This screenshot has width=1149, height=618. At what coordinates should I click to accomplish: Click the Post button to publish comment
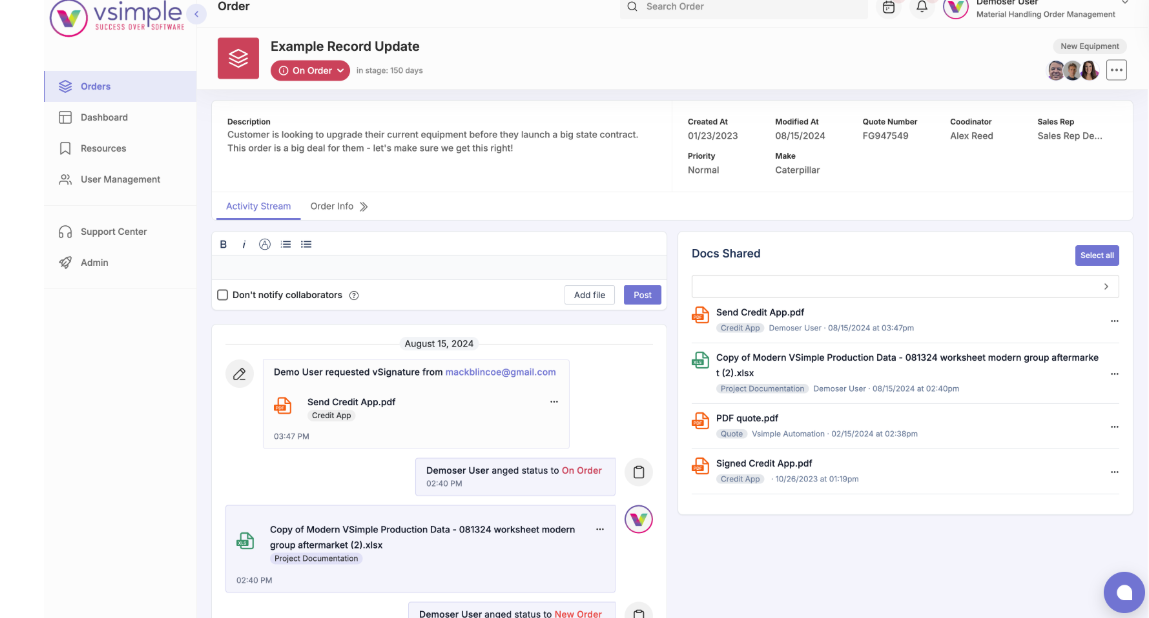[642, 294]
